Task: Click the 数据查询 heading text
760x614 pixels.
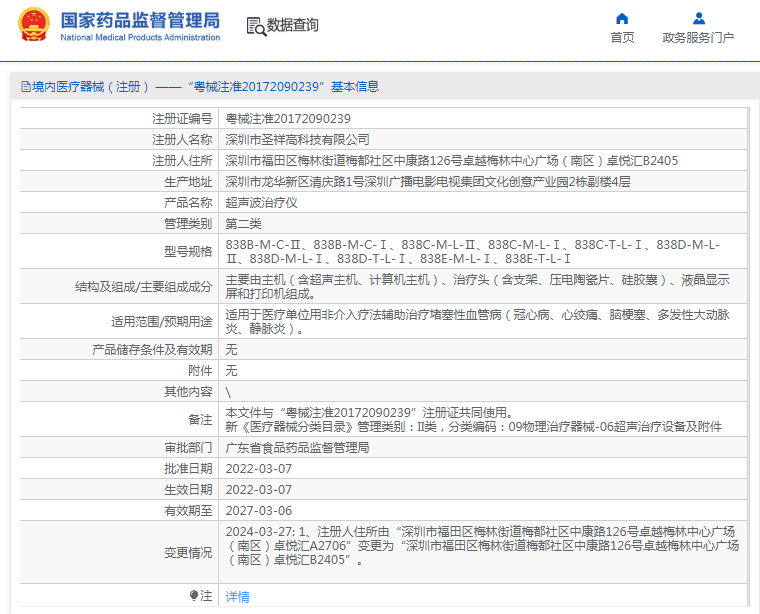Action: coord(292,25)
